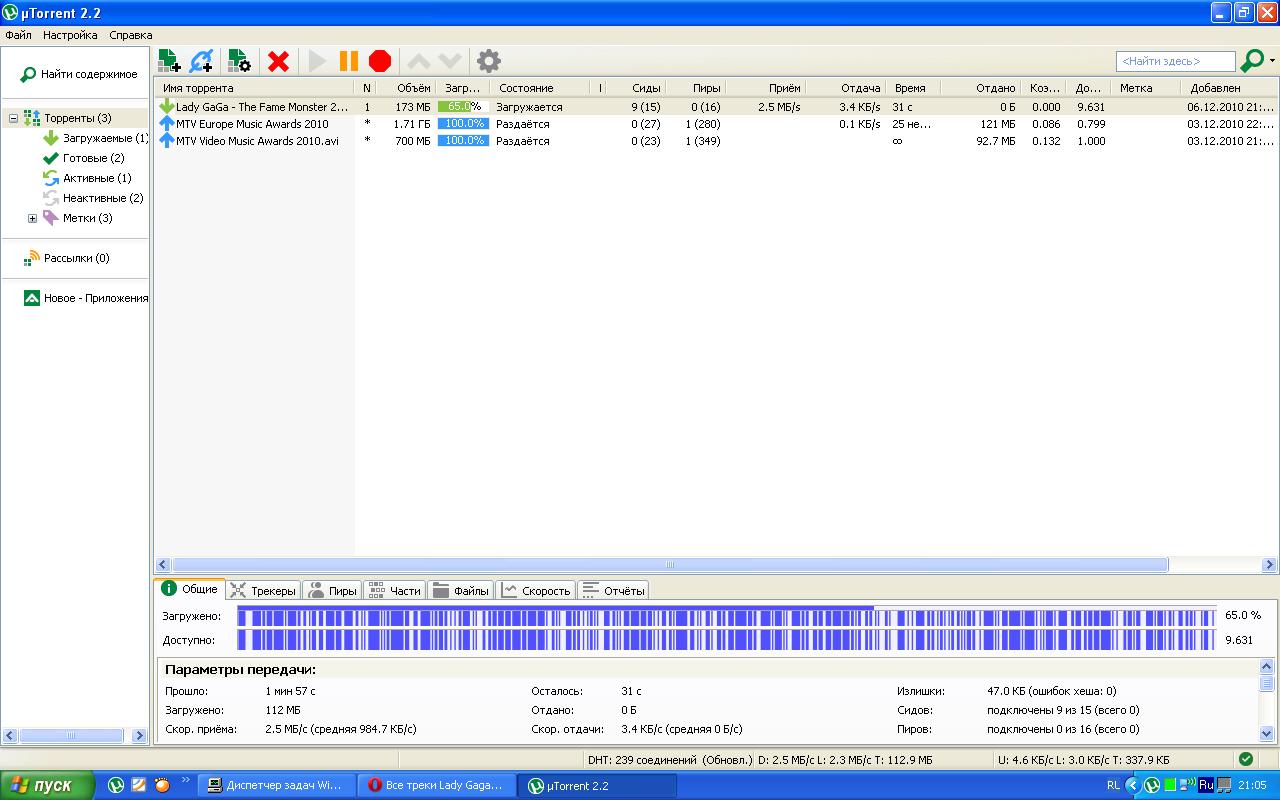The height and width of the screenshot is (800, 1280).
Task: Sort by the Отдача column header
Action: (x=847, y=88)
